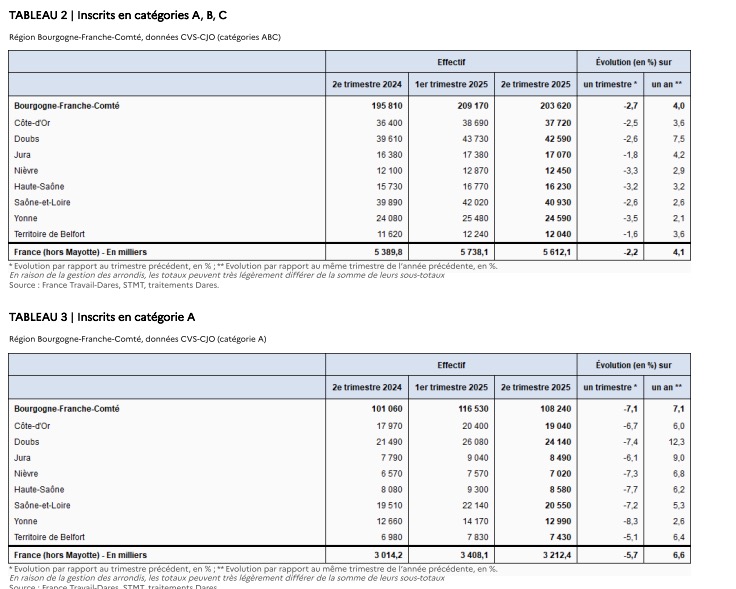
Task: Click Doubs value 43 730
Action: (x=475, y=139)
